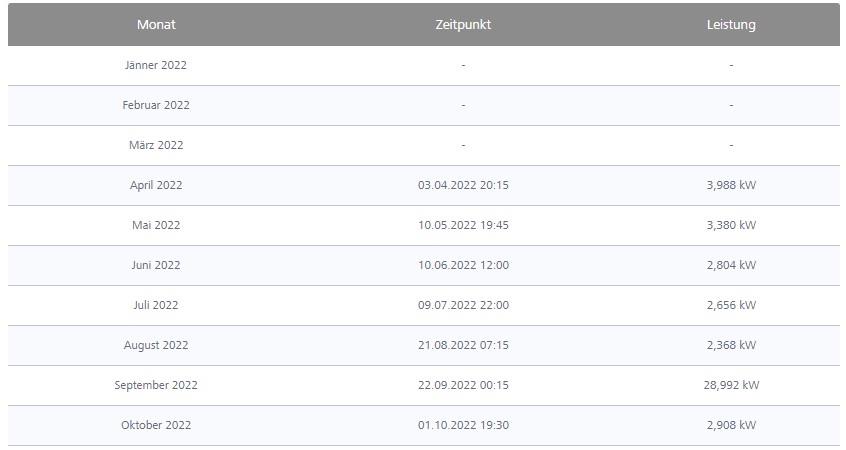Click the 3,988 kW power value
The height and width of the screenshot is (450, 846).
click(731, 185)
